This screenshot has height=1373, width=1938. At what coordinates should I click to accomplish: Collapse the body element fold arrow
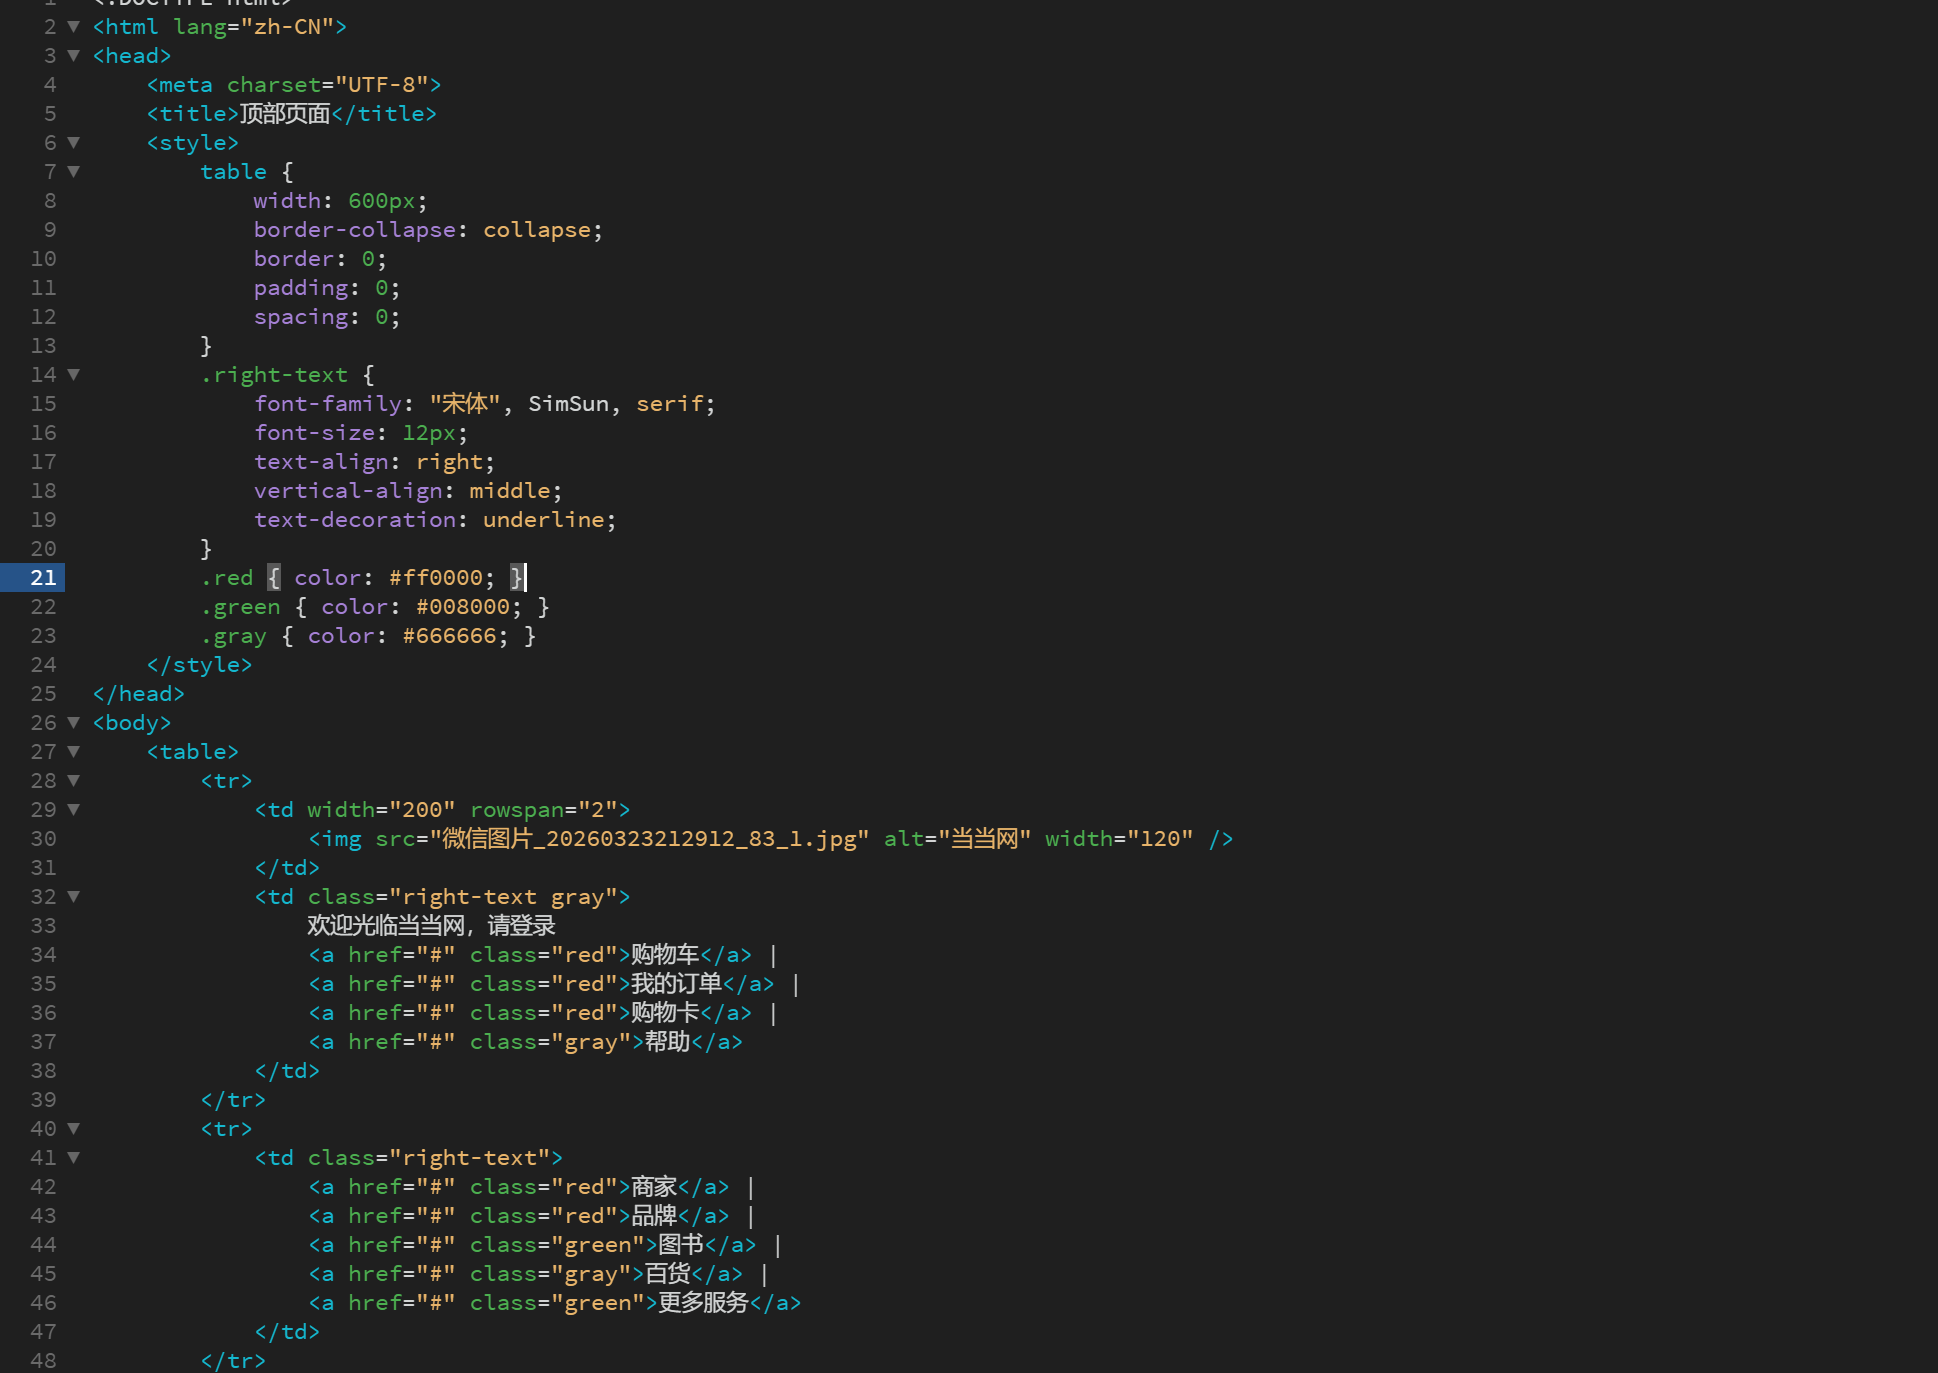pos(73,722)
